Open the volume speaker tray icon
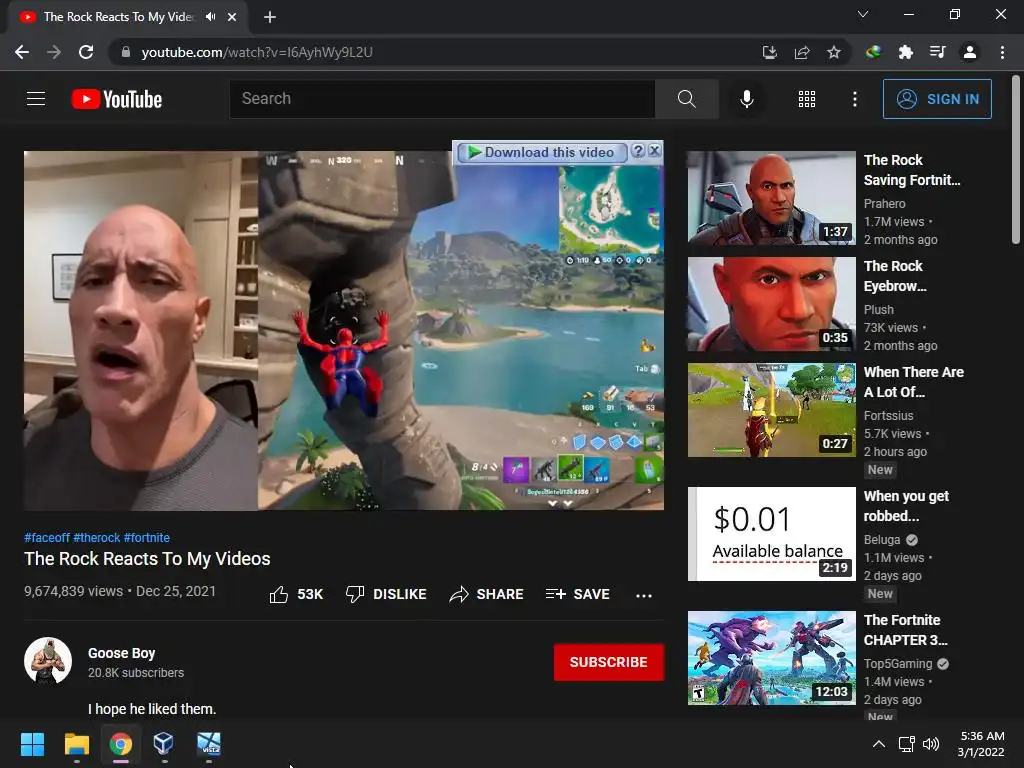This screenshot has width=1024, height=768. (x=931, y=744)
